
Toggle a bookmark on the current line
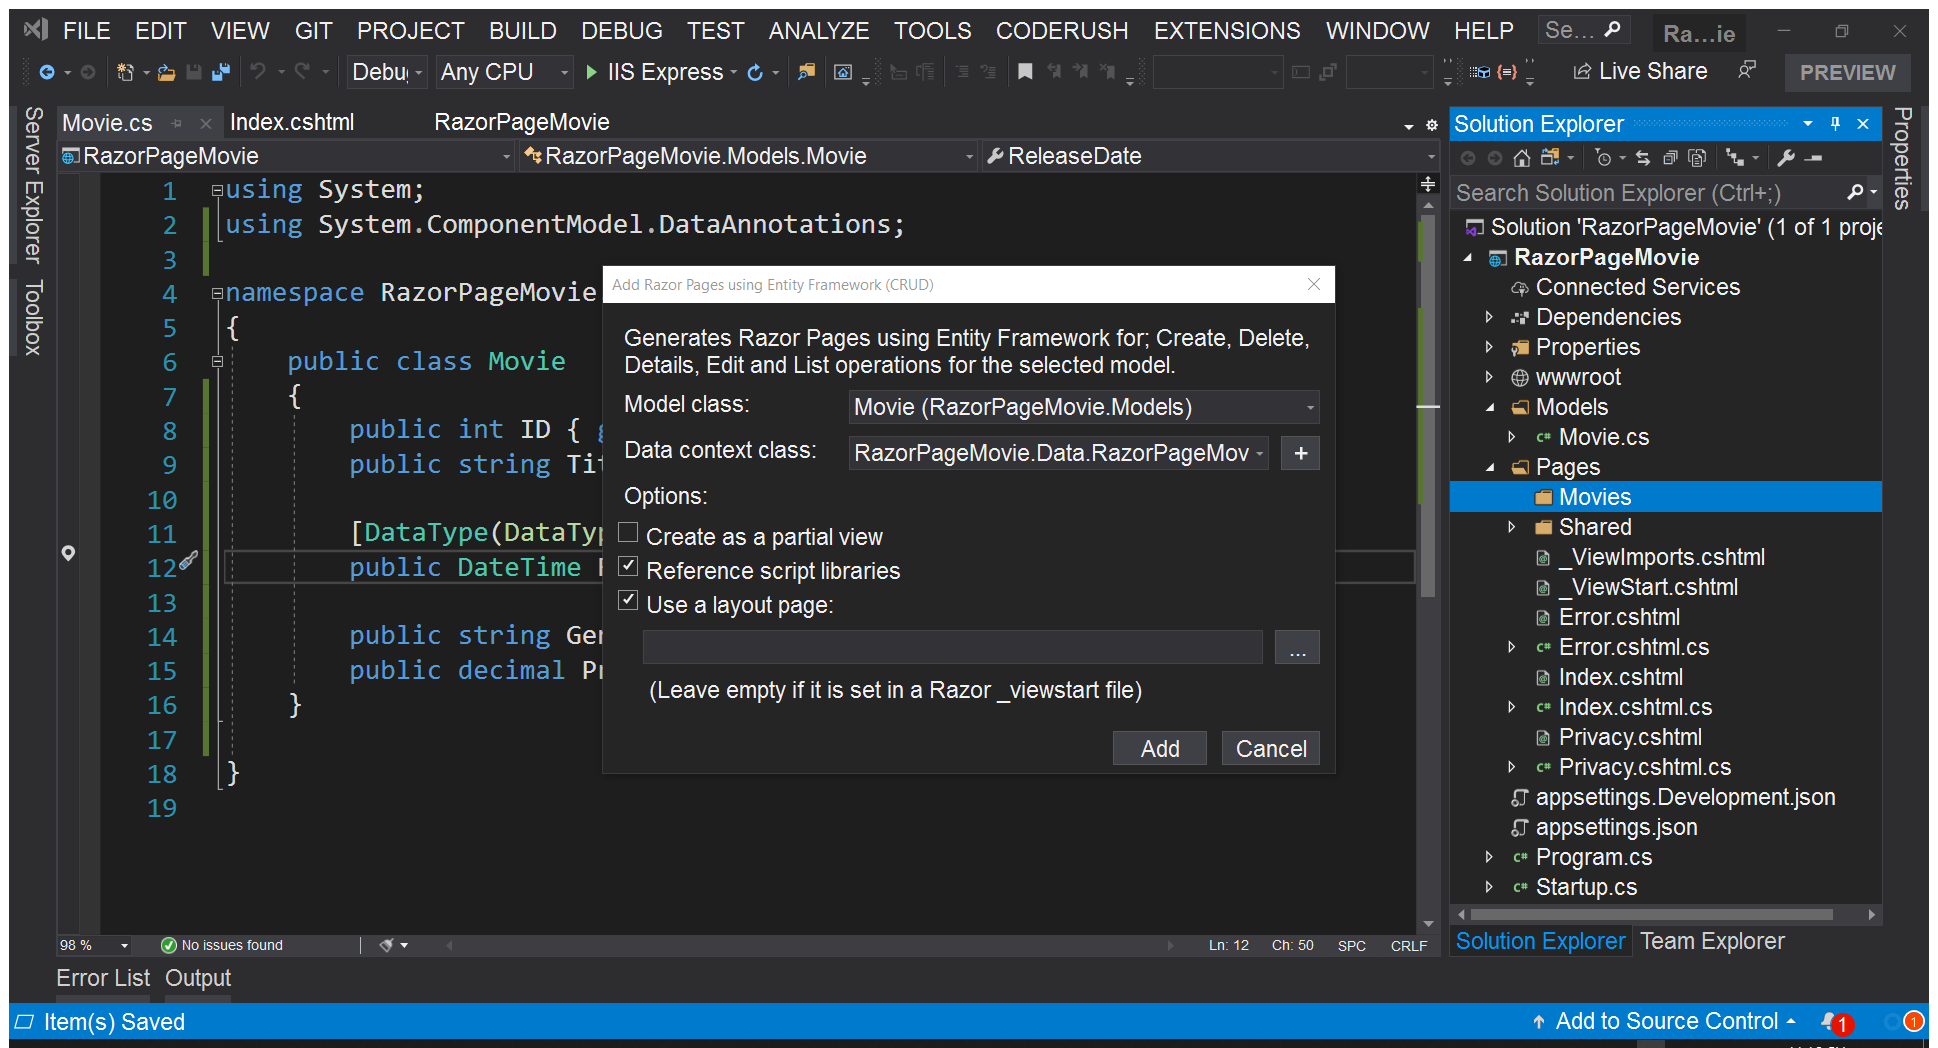[1026, 71]
